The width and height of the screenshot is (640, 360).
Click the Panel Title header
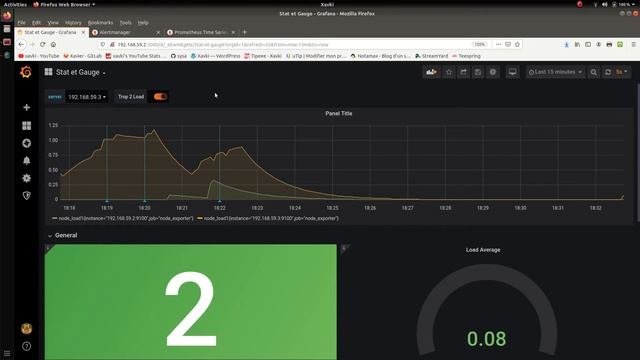click(338, 113)
